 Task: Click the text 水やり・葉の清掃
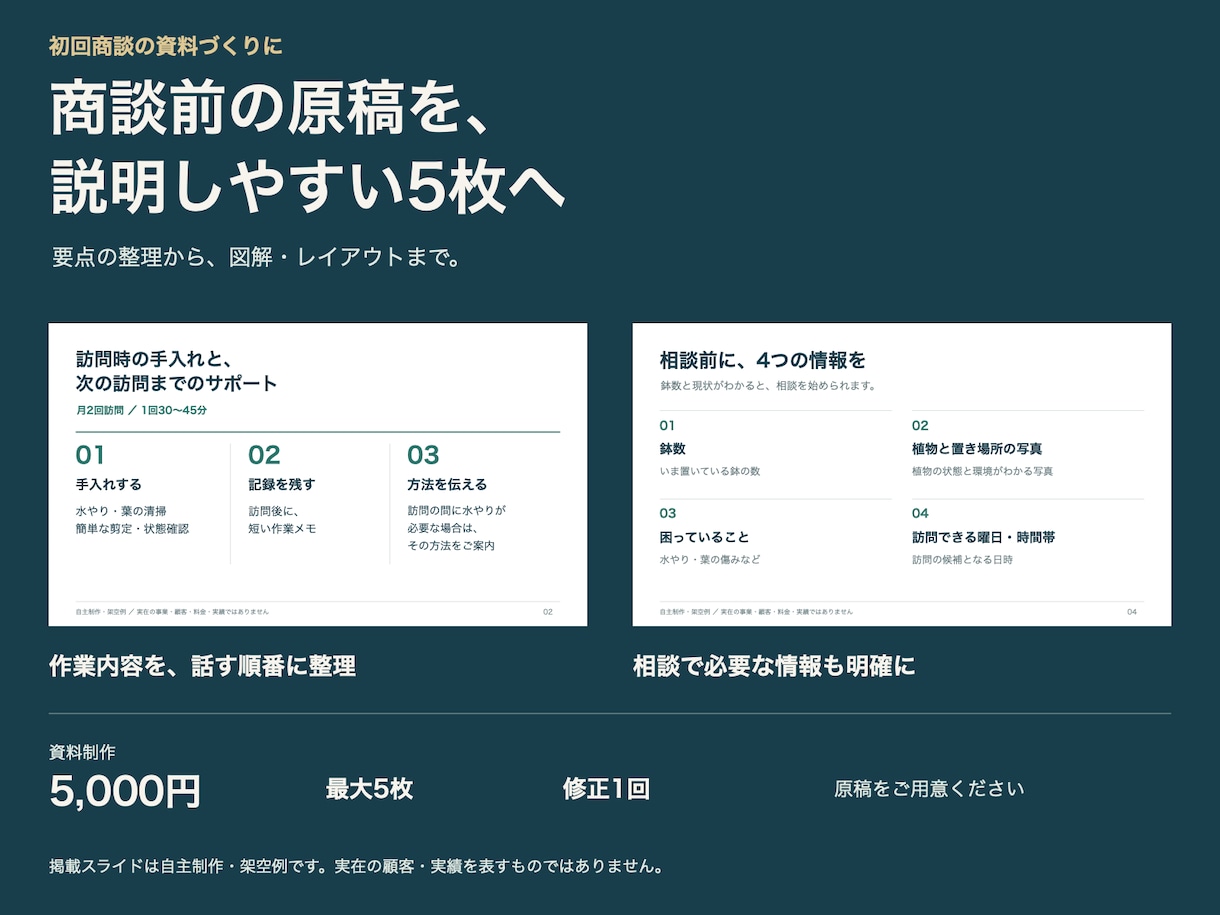[121, 510]
